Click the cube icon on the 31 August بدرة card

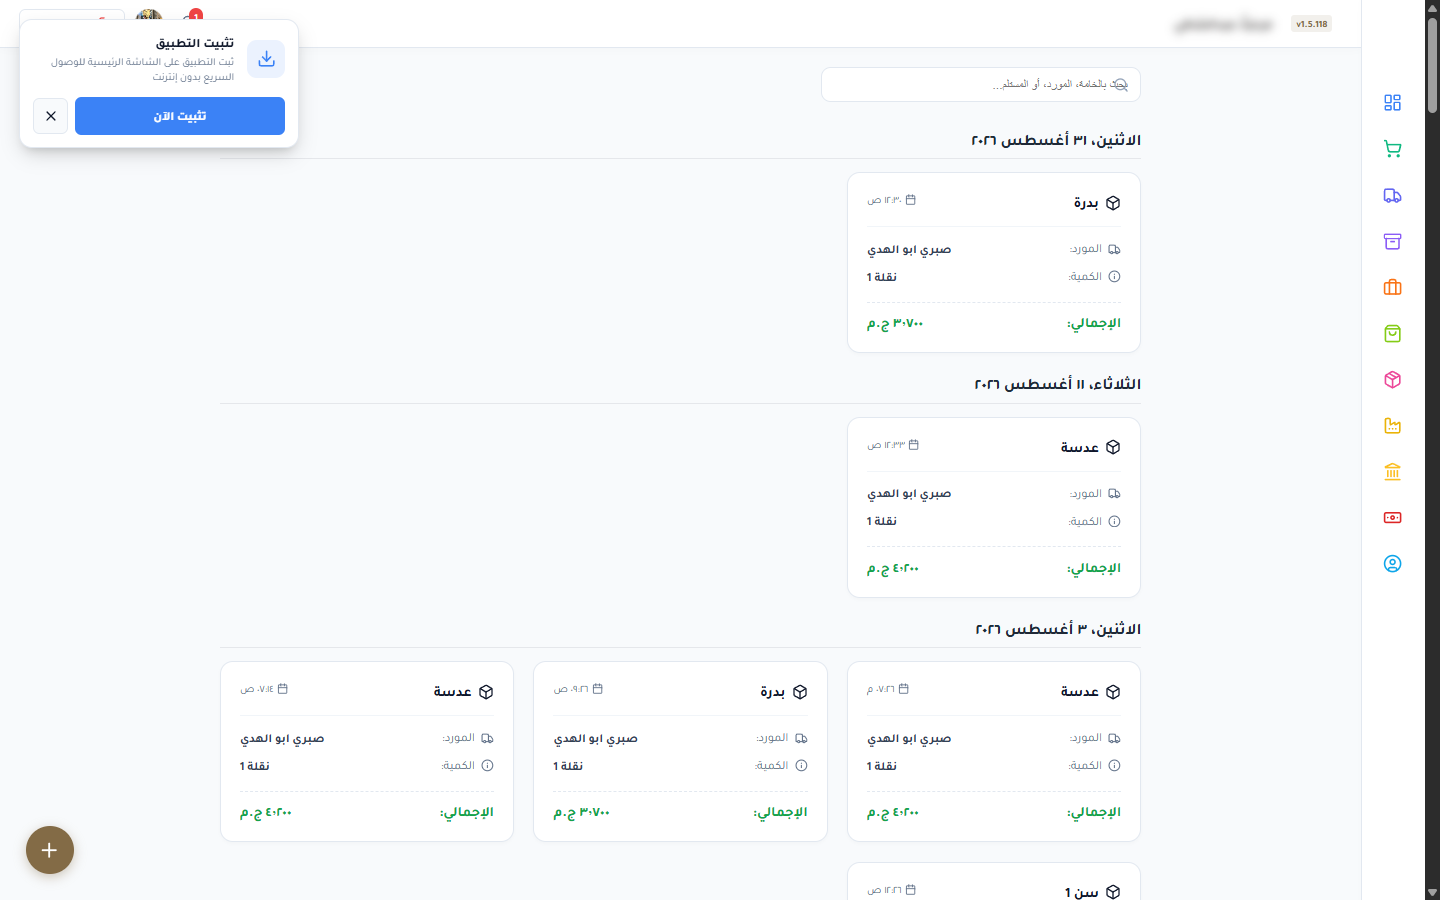(x=1113, y=203)
